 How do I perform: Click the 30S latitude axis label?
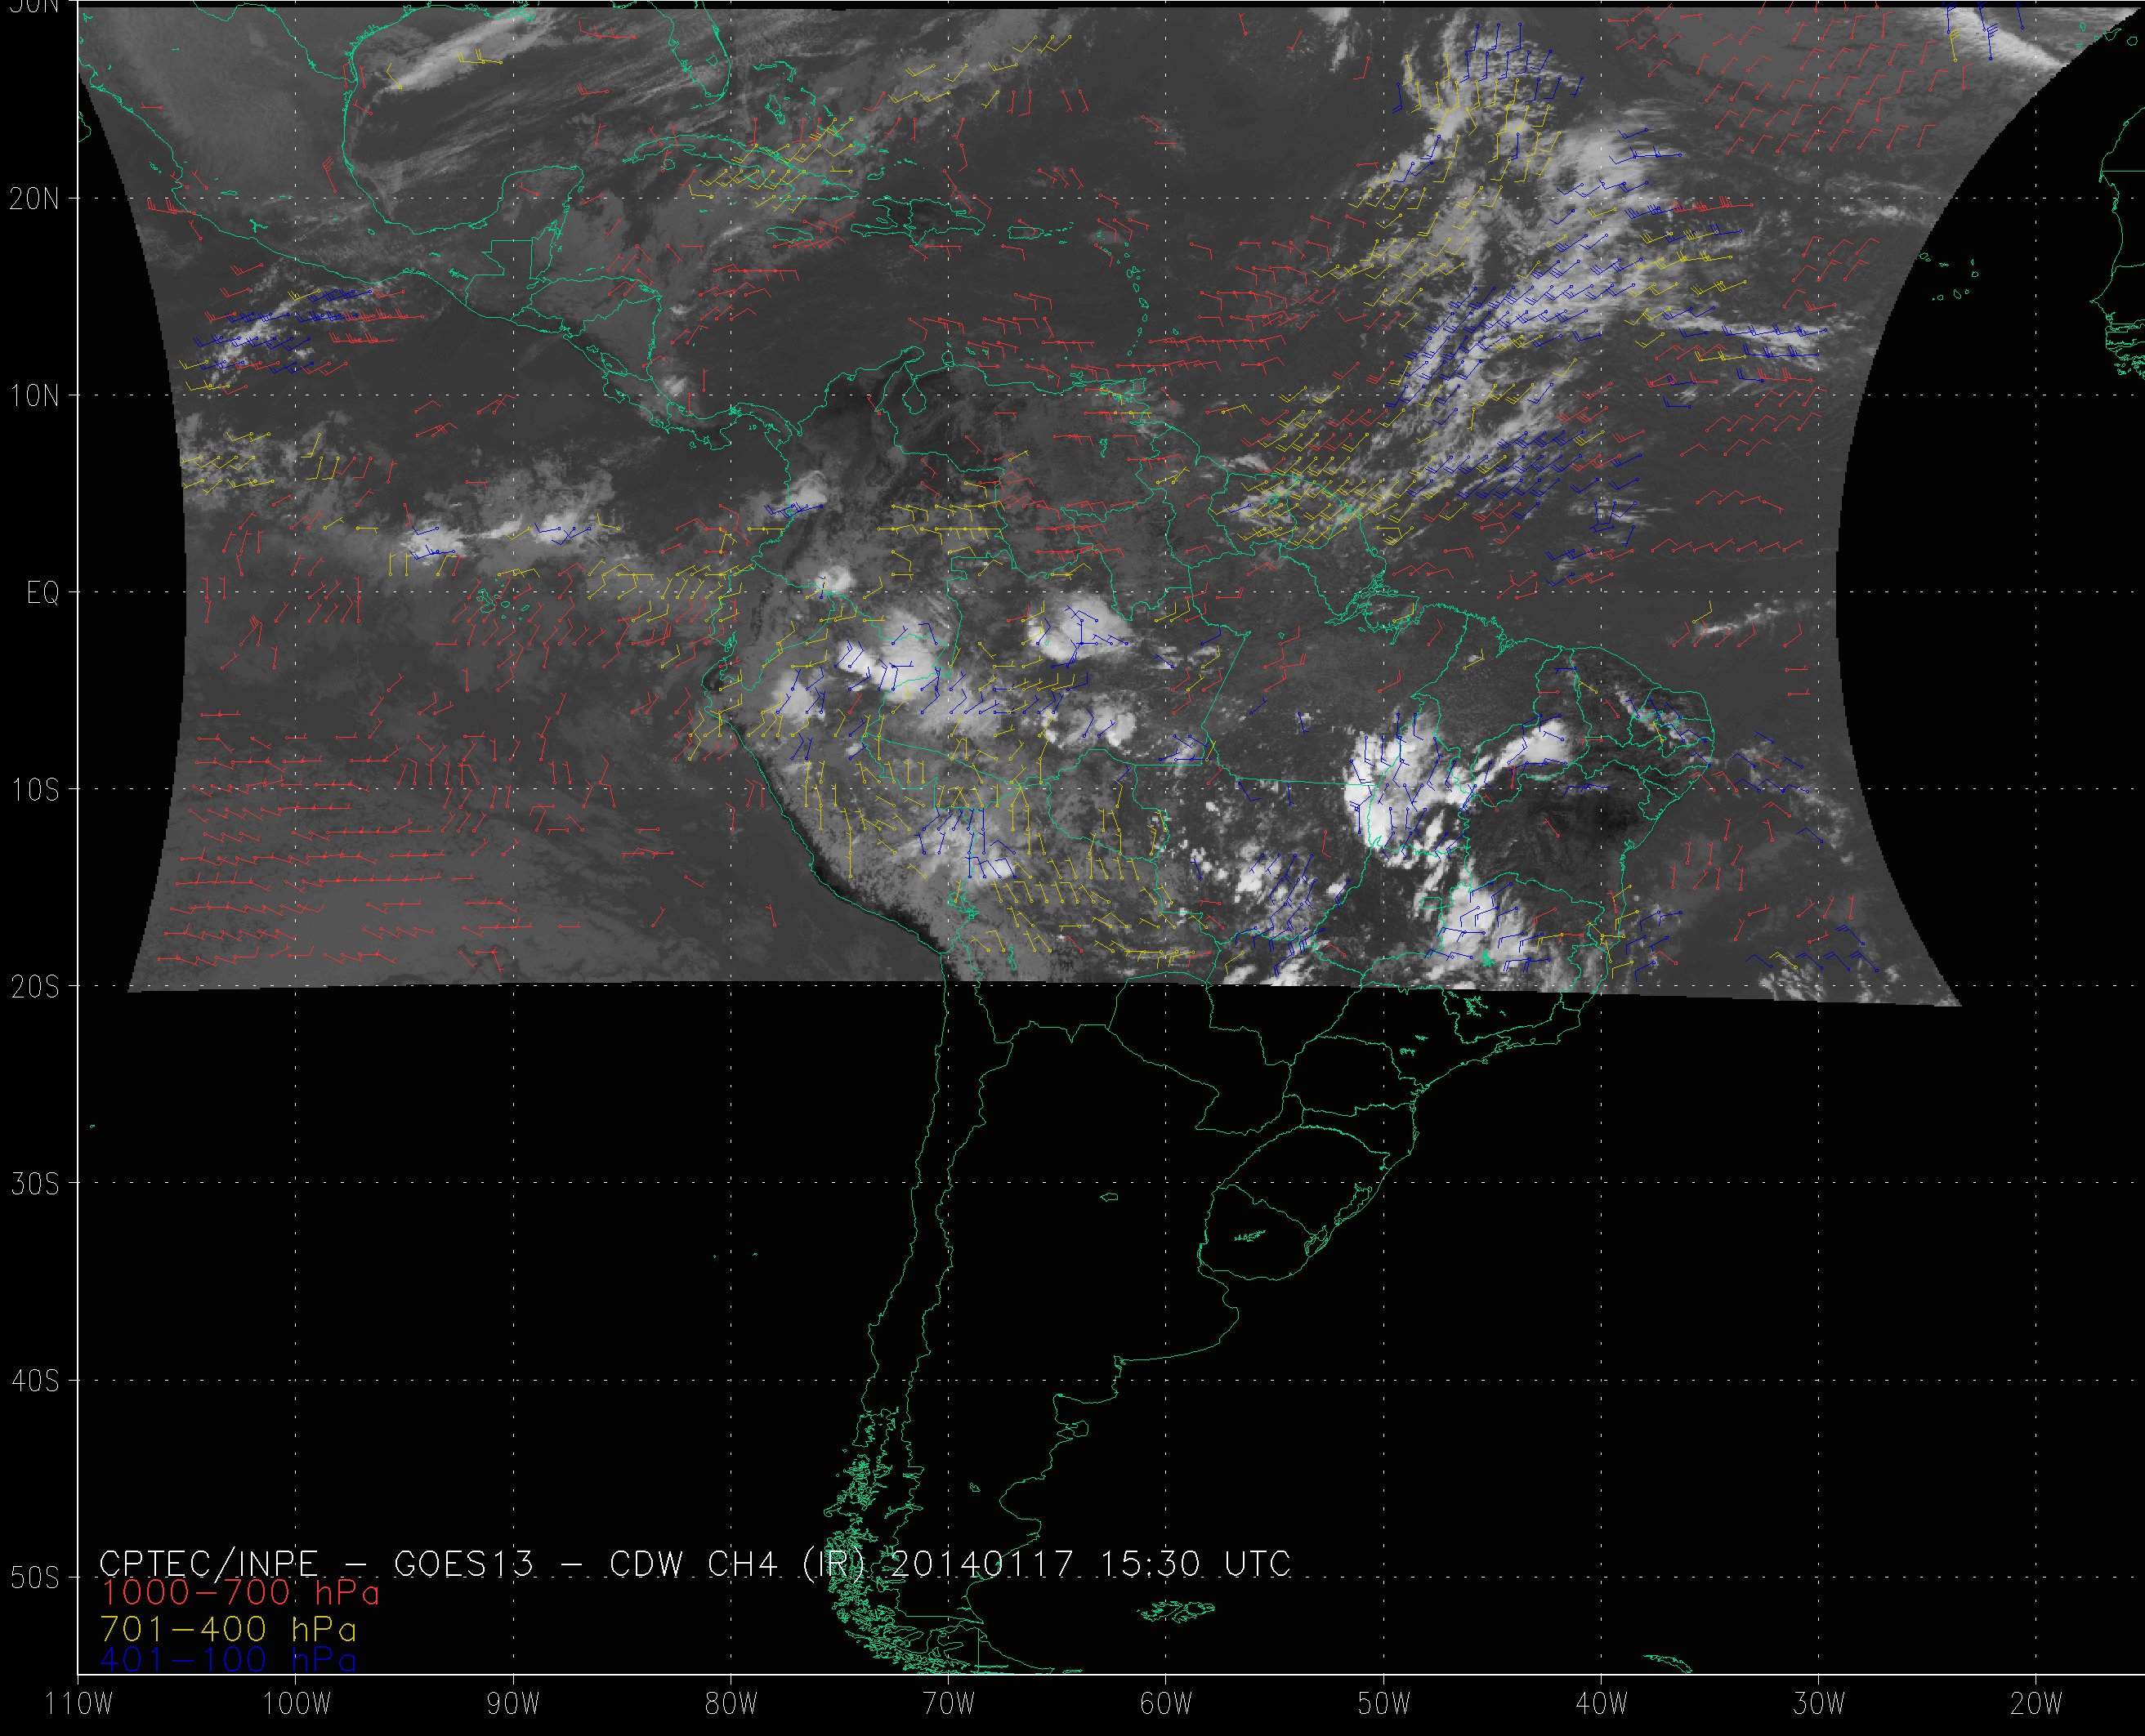34,1184
